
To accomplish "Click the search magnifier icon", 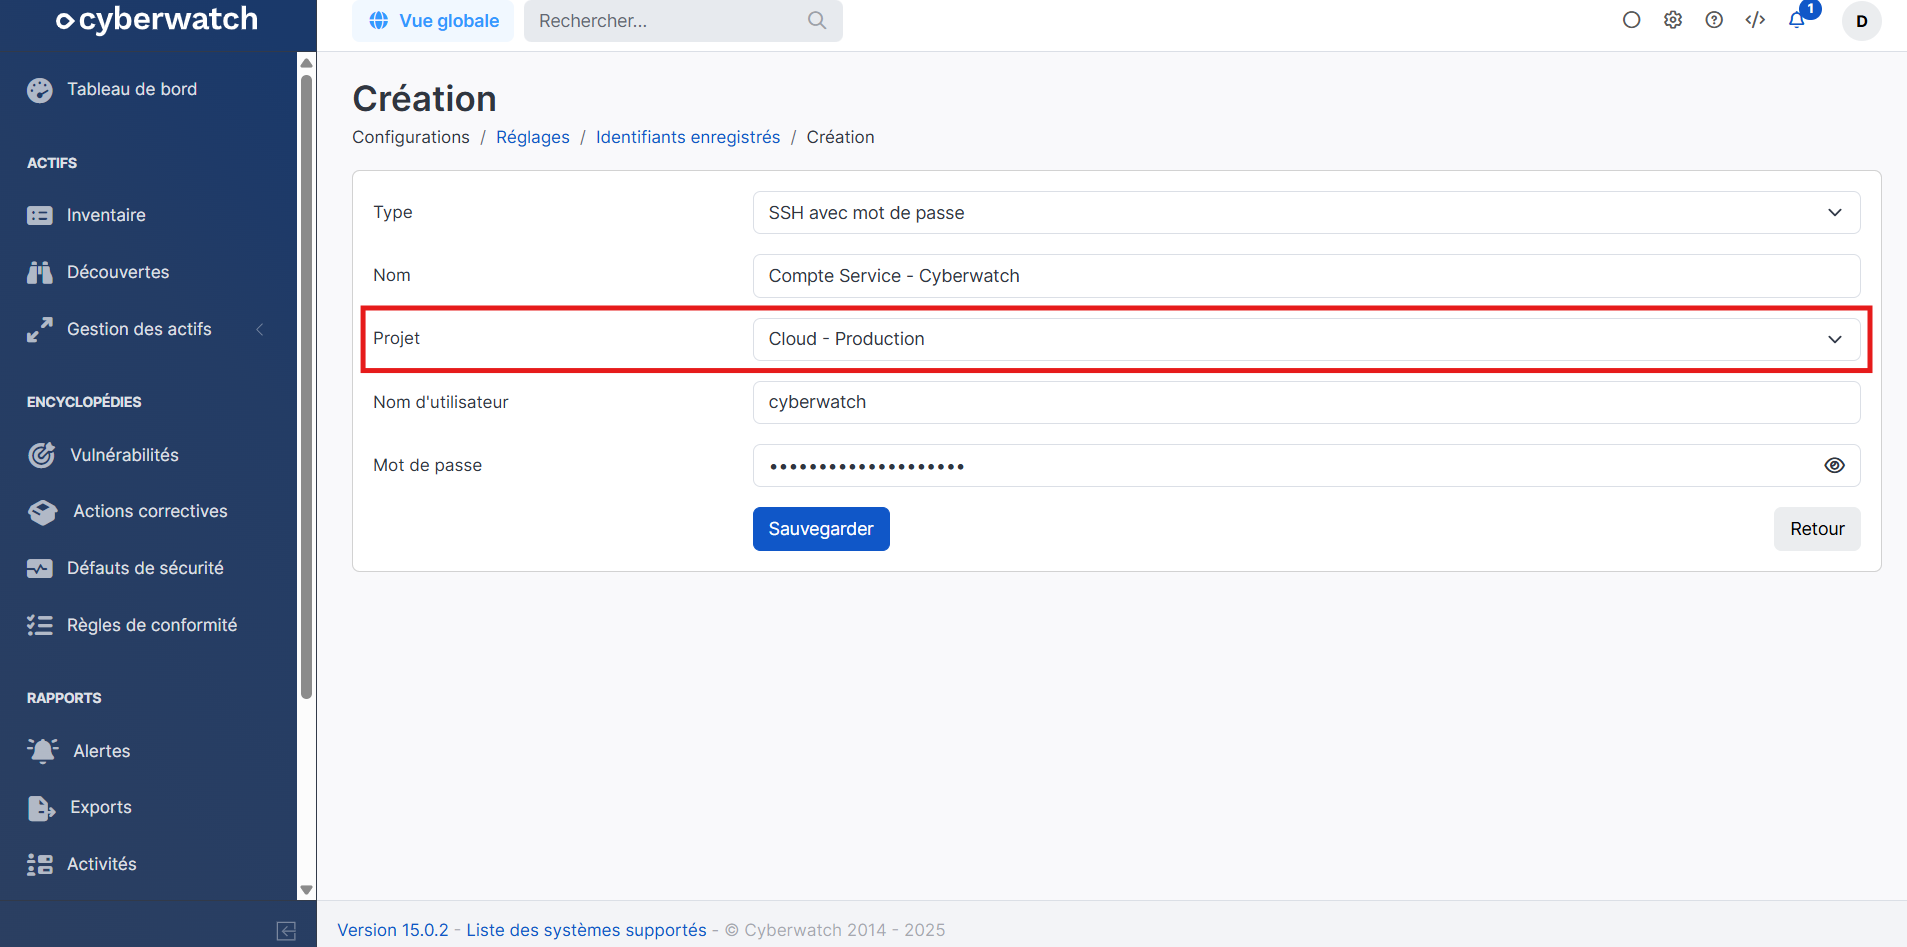I will pyautogui.click(x=817, y=20).
